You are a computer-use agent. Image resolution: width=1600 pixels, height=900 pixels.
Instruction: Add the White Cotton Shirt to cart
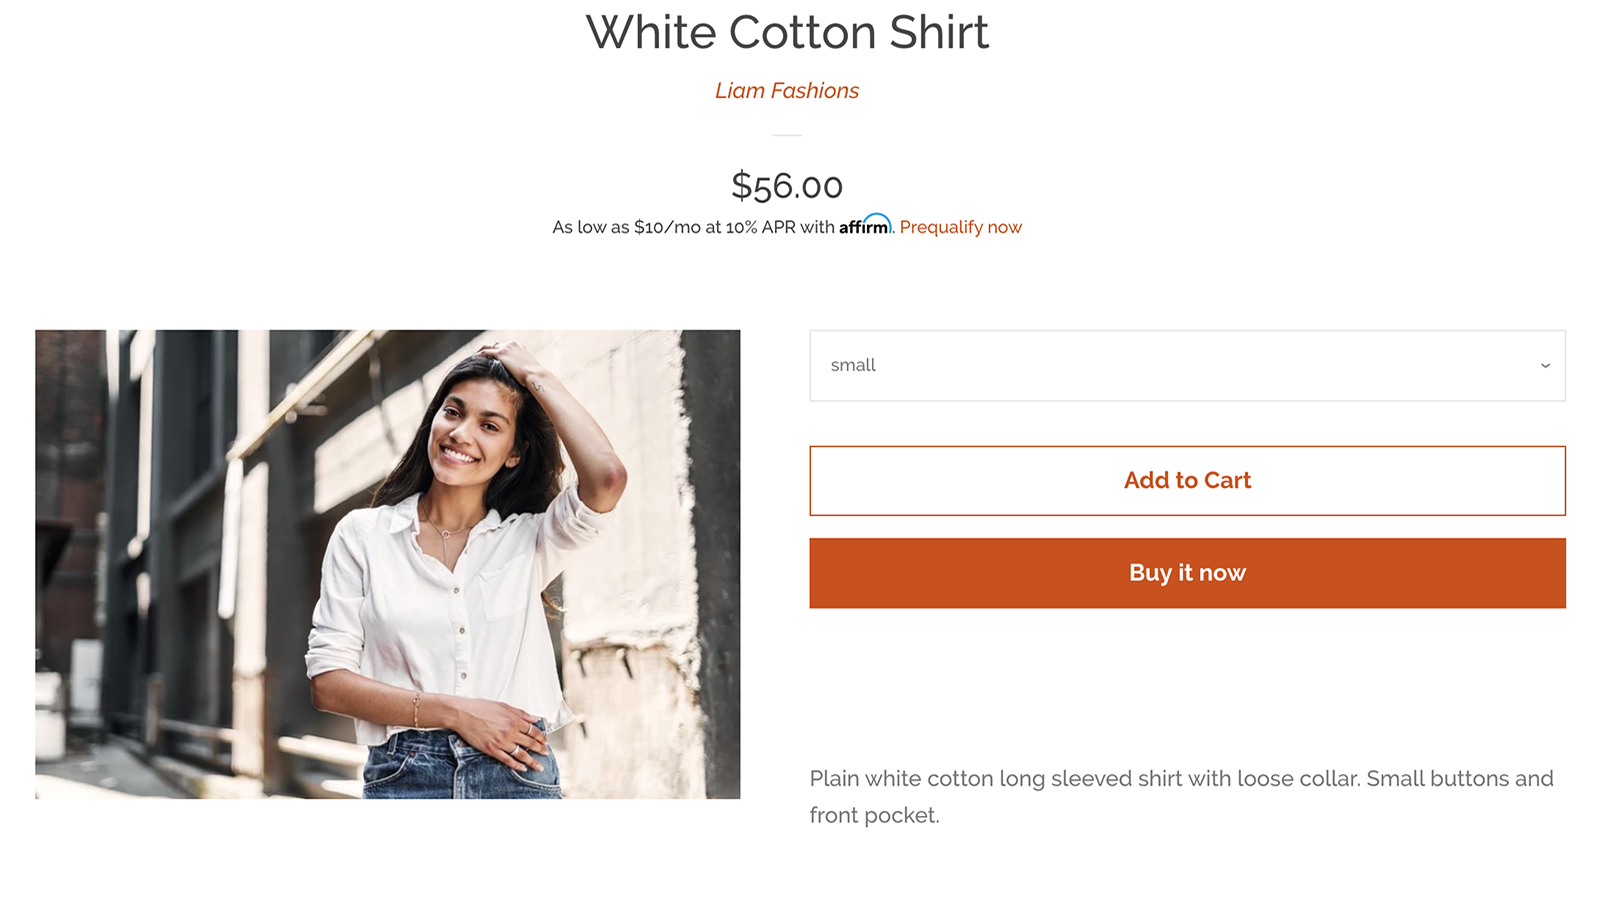tap(1188, 480)
